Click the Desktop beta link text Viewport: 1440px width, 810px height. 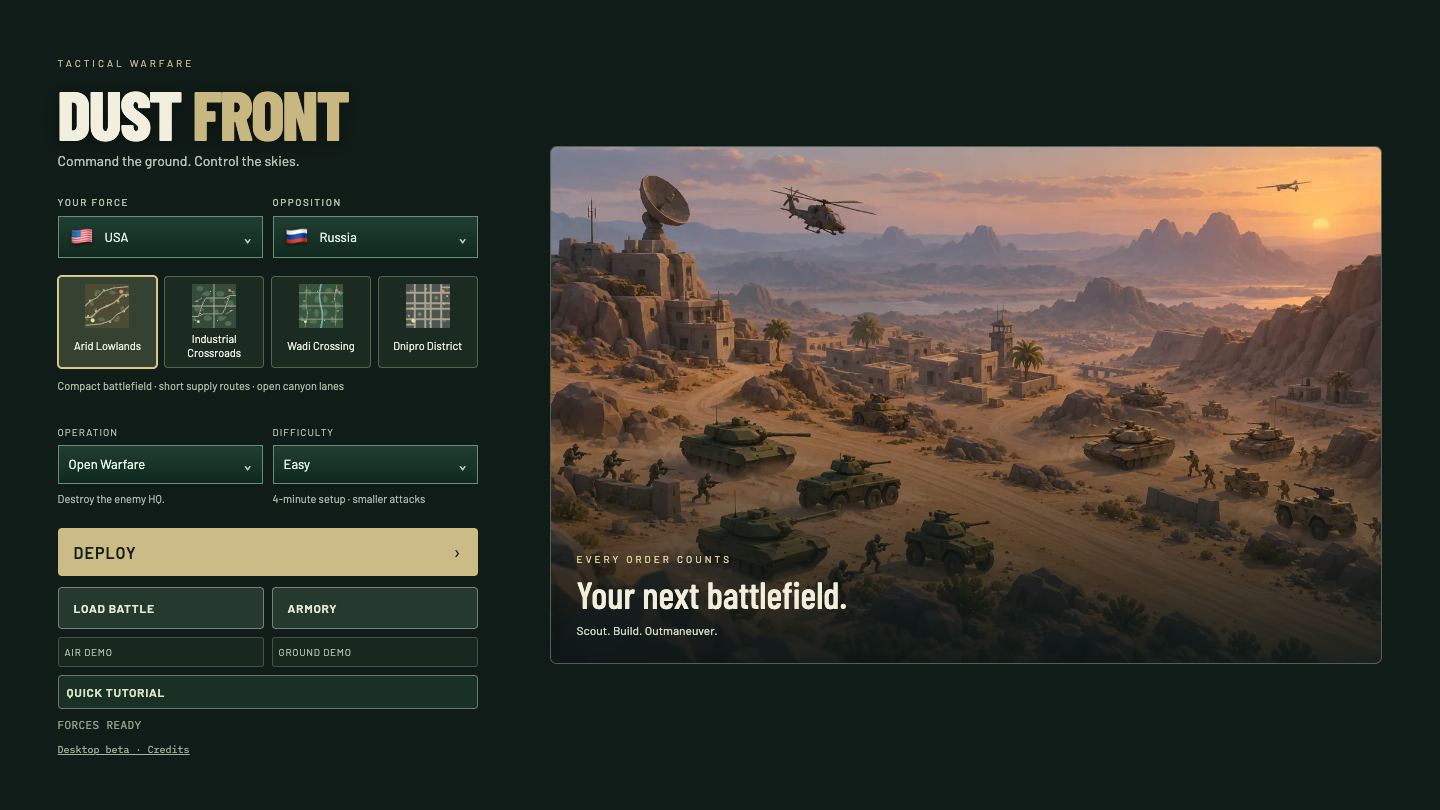coord(93,749)
